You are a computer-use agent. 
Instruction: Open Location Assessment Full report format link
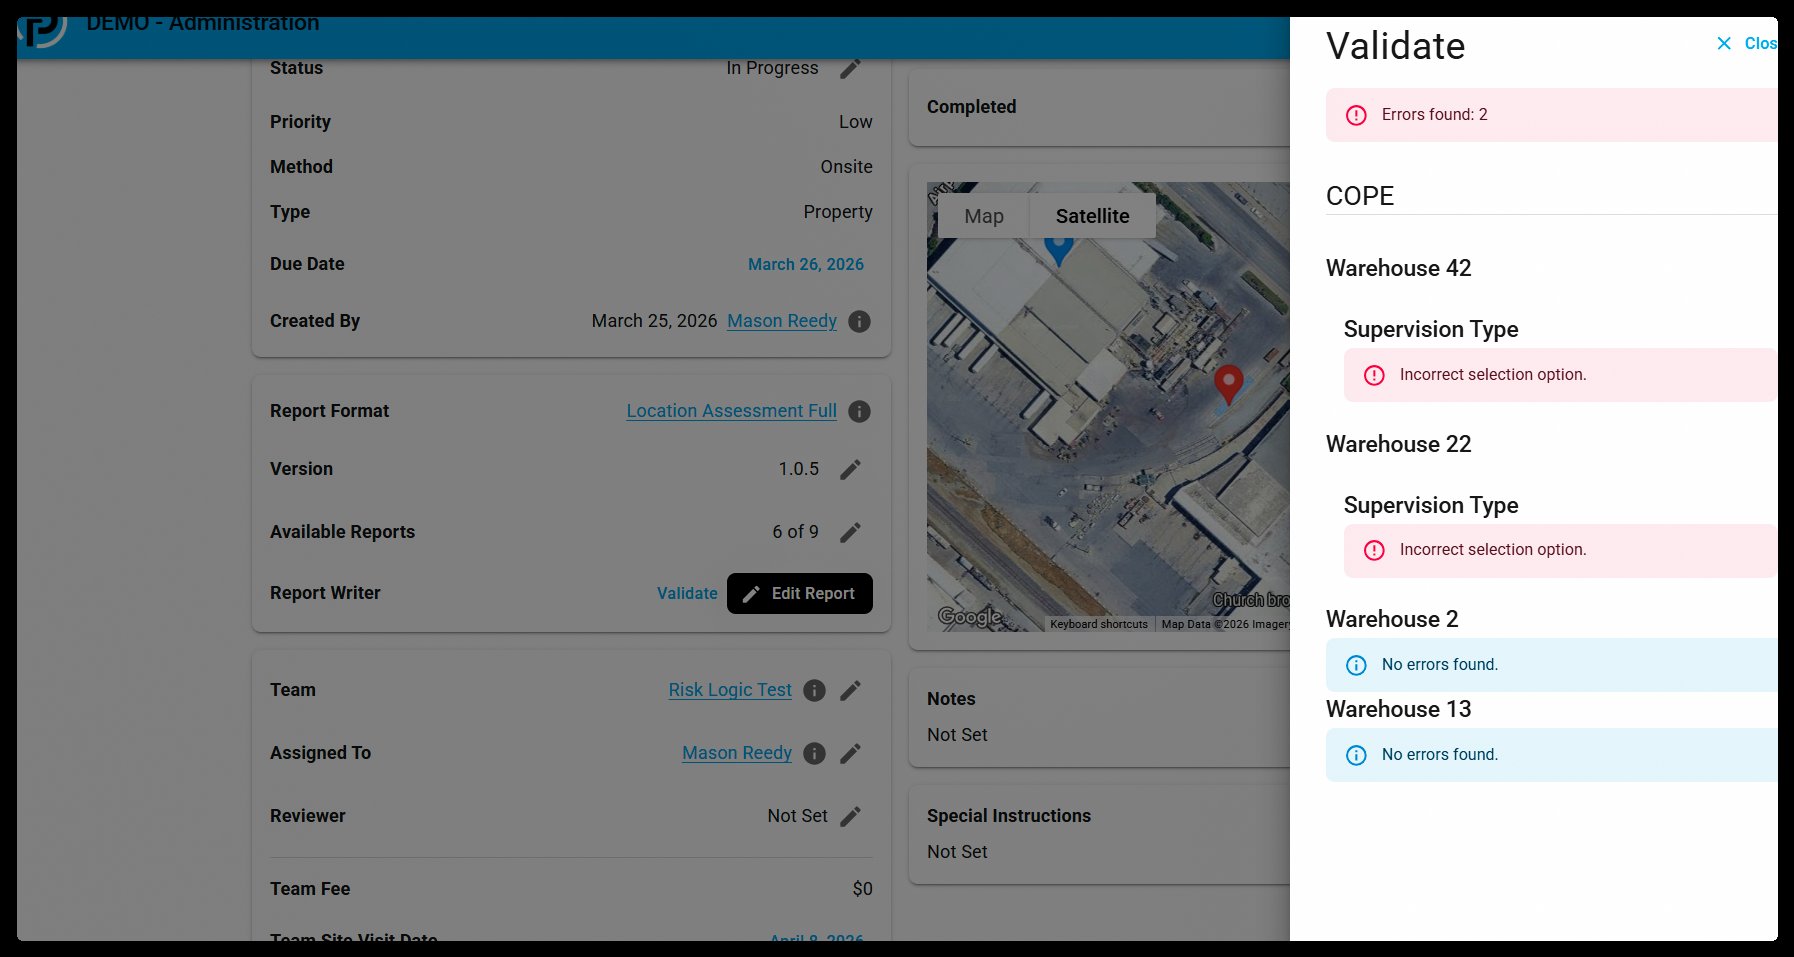coord(732,411)
